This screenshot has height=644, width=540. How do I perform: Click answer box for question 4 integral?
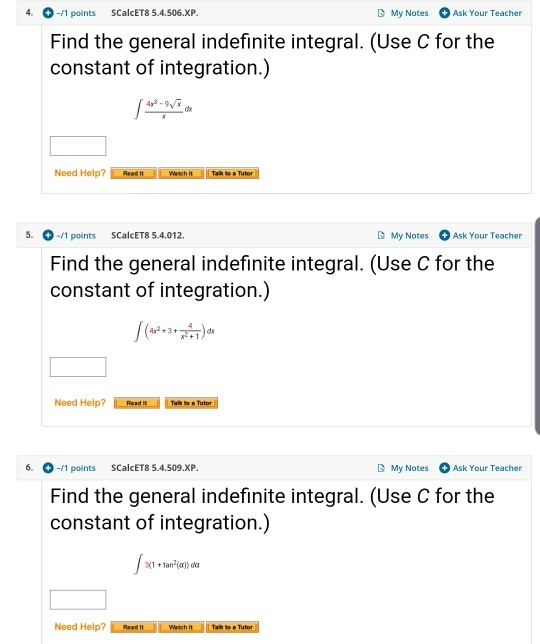(x=78, y=146)
